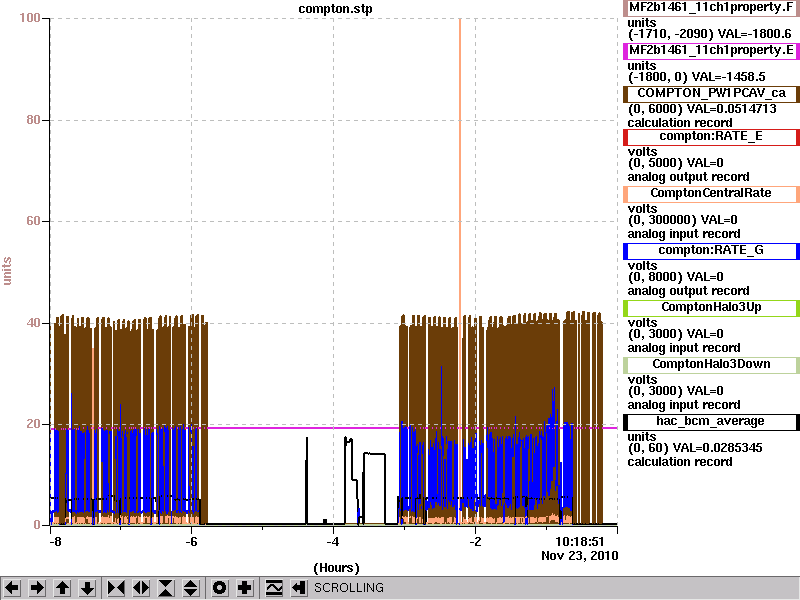800x600 pixels.
Task: Select the magenta MF2b1461_11ch1property.E curve label
Action: pyautogui.click(x=711, y=51)
